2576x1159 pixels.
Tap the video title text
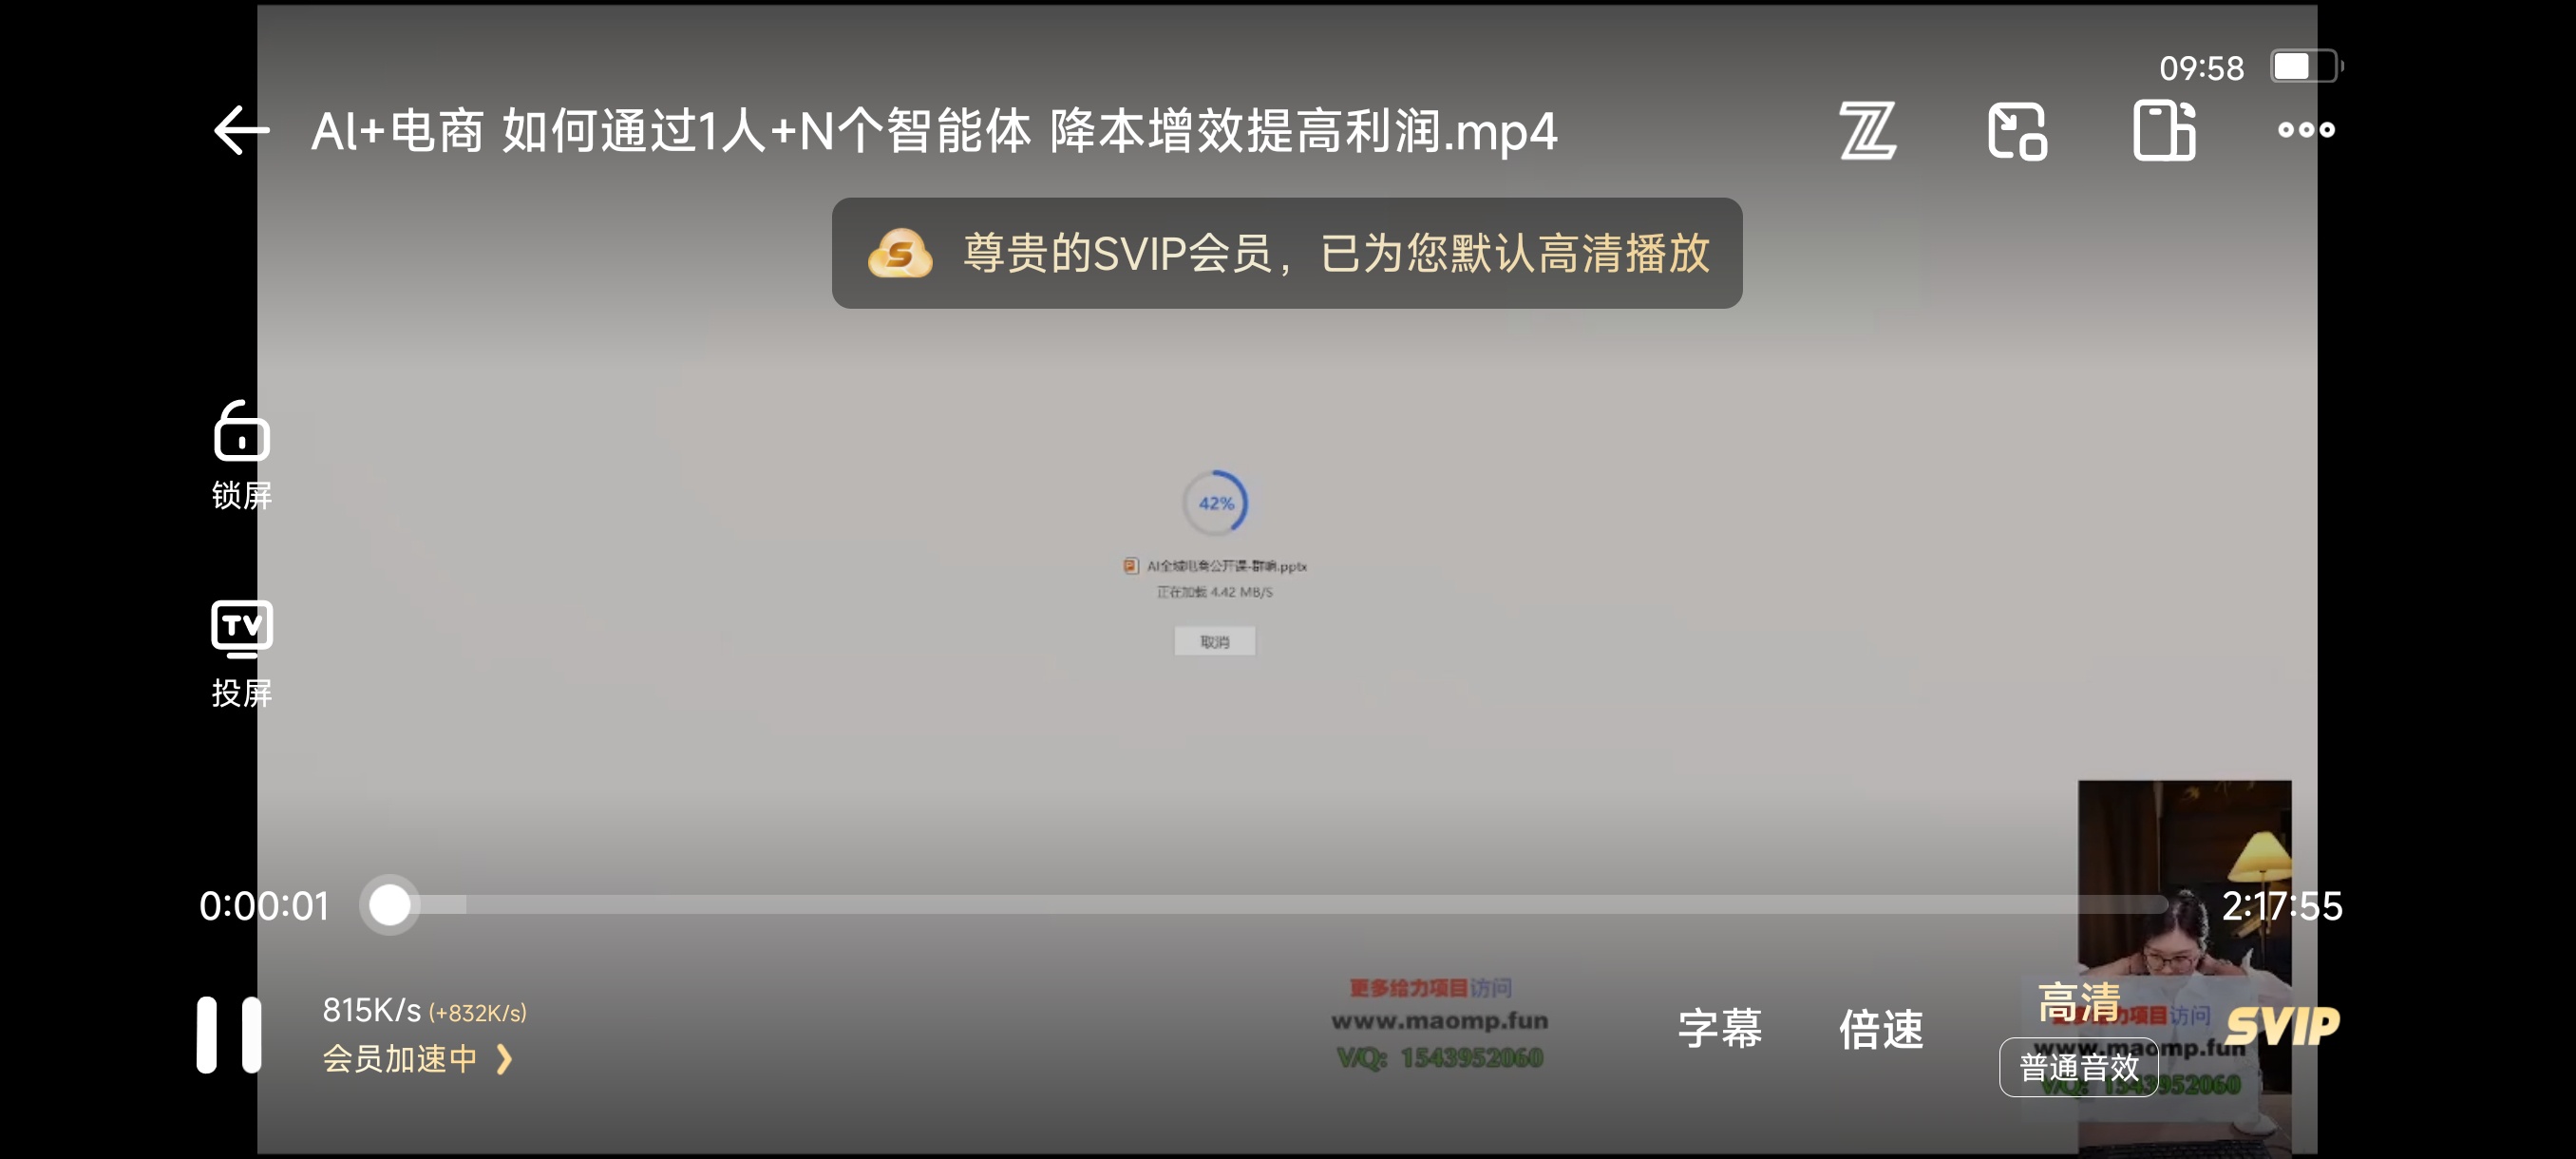[x=934, y=131]
